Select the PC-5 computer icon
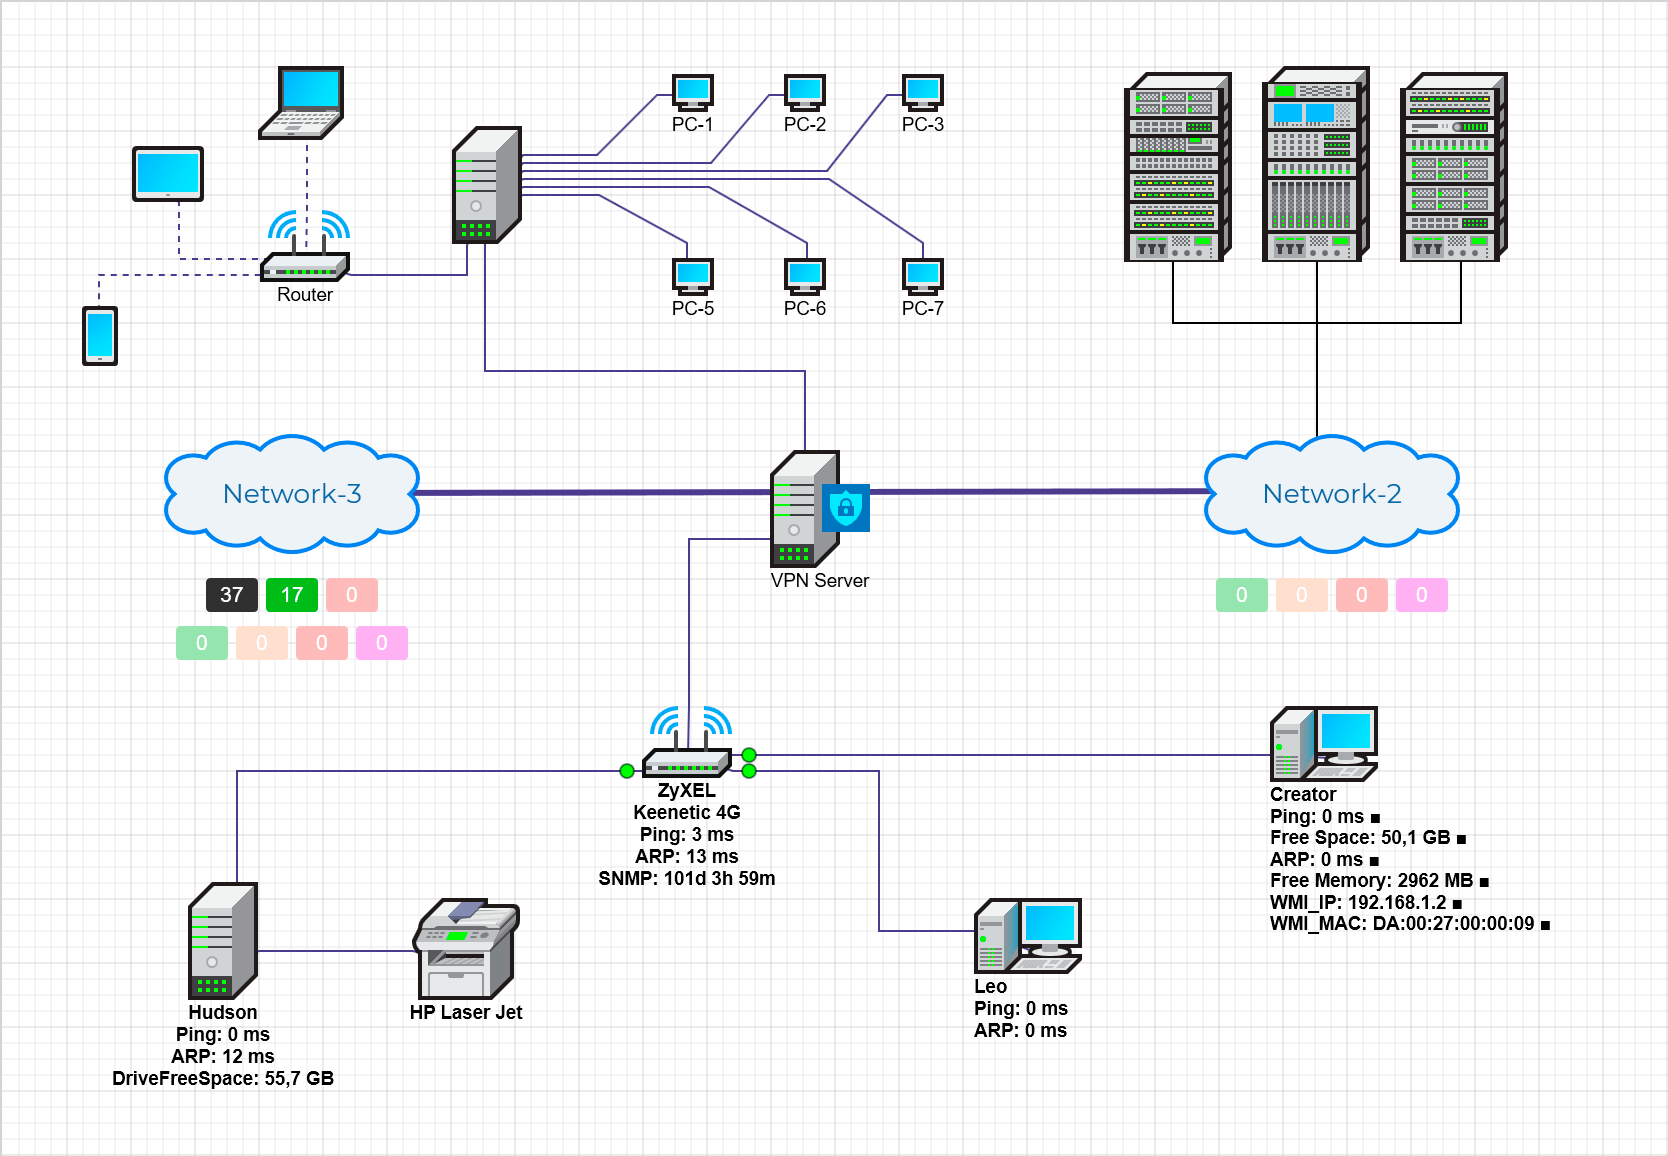This screenshot has height=1156, width=1668. click(692, 276)
